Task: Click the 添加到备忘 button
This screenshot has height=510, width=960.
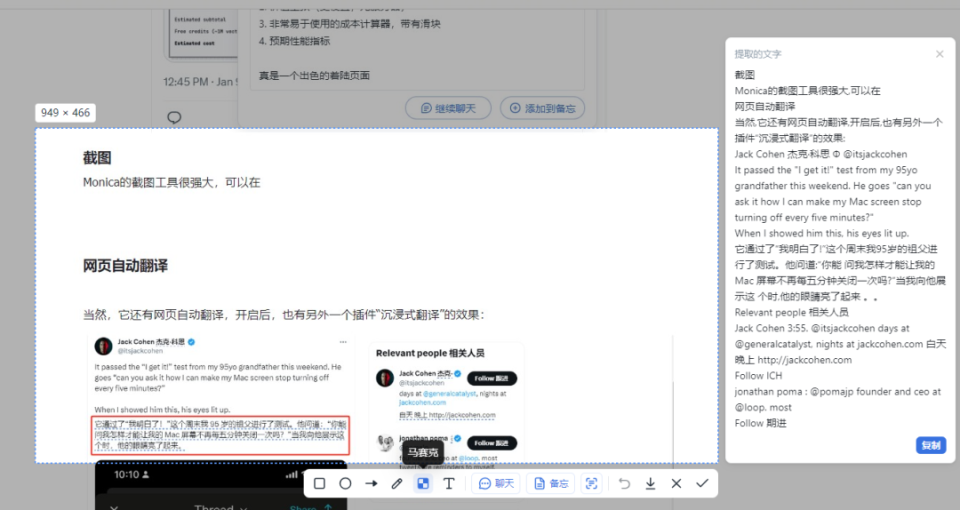Action: click(542, 108)
